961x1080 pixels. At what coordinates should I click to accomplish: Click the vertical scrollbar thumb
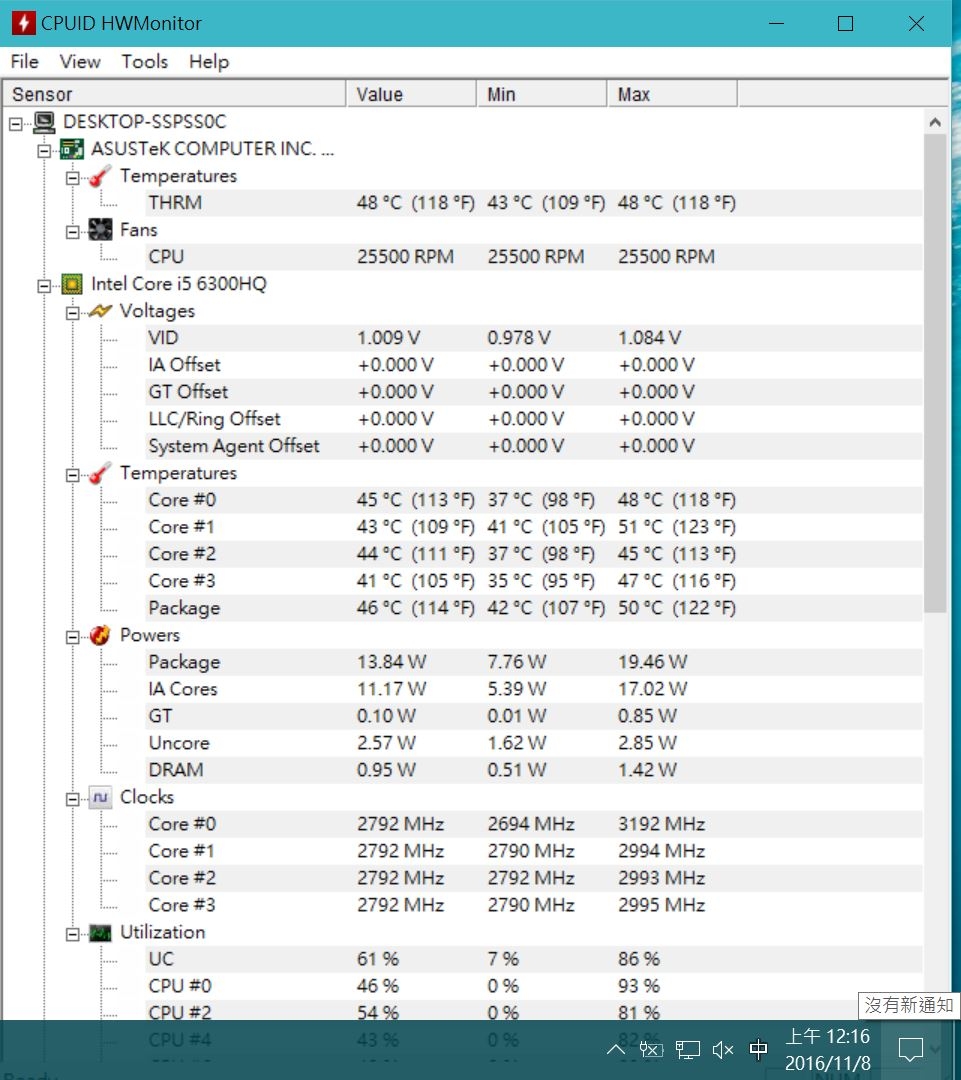(935, 373)
